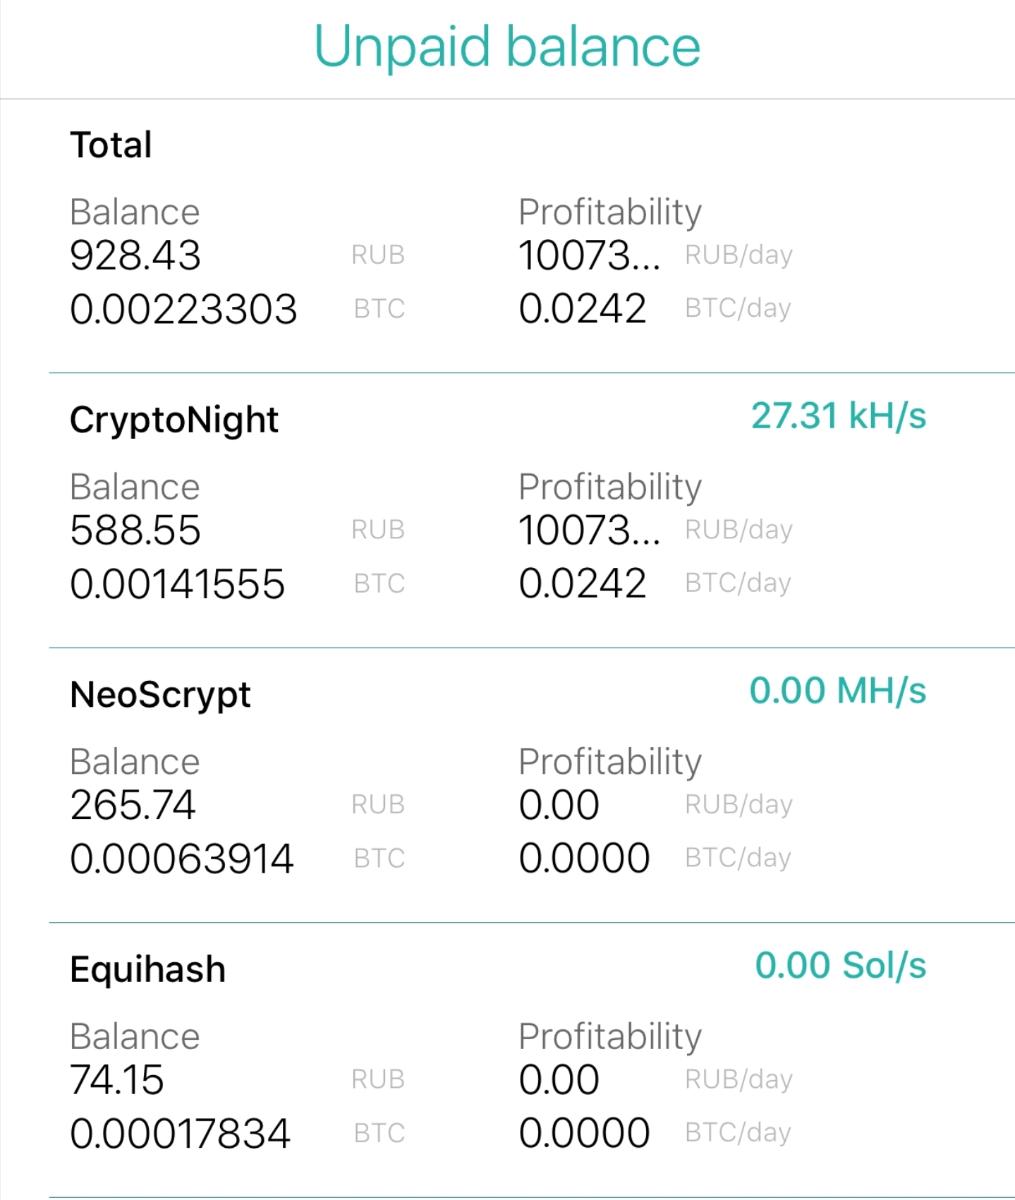
Task: Tap the Unpaid balance title
Action: [507, 46]
